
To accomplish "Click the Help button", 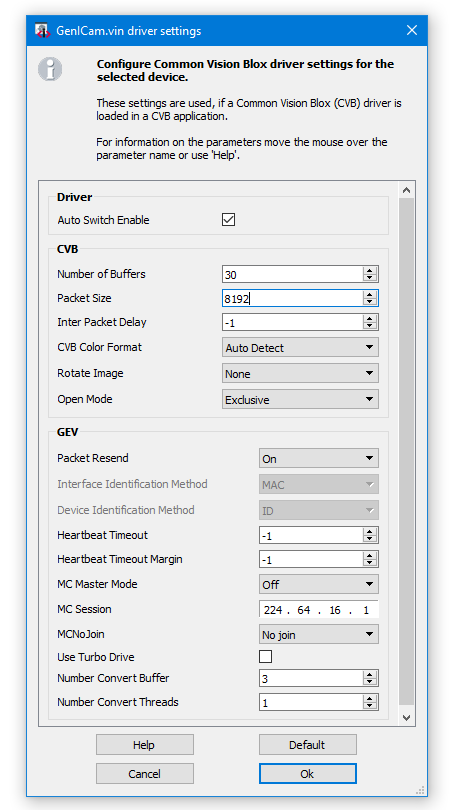I will coord(145,745).
